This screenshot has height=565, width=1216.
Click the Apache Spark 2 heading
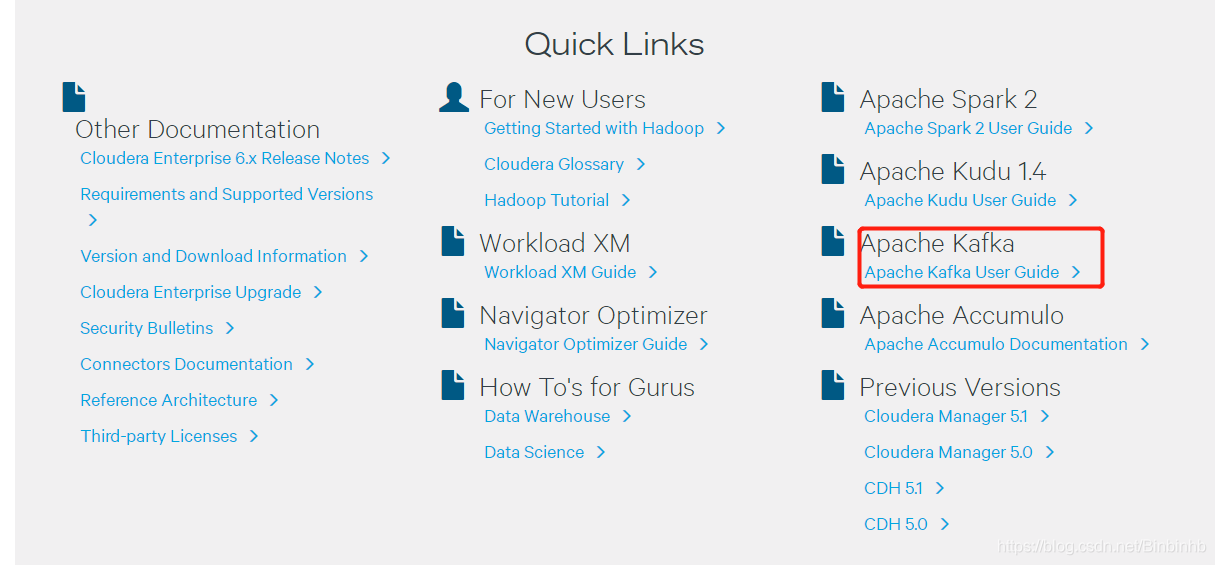949,99
